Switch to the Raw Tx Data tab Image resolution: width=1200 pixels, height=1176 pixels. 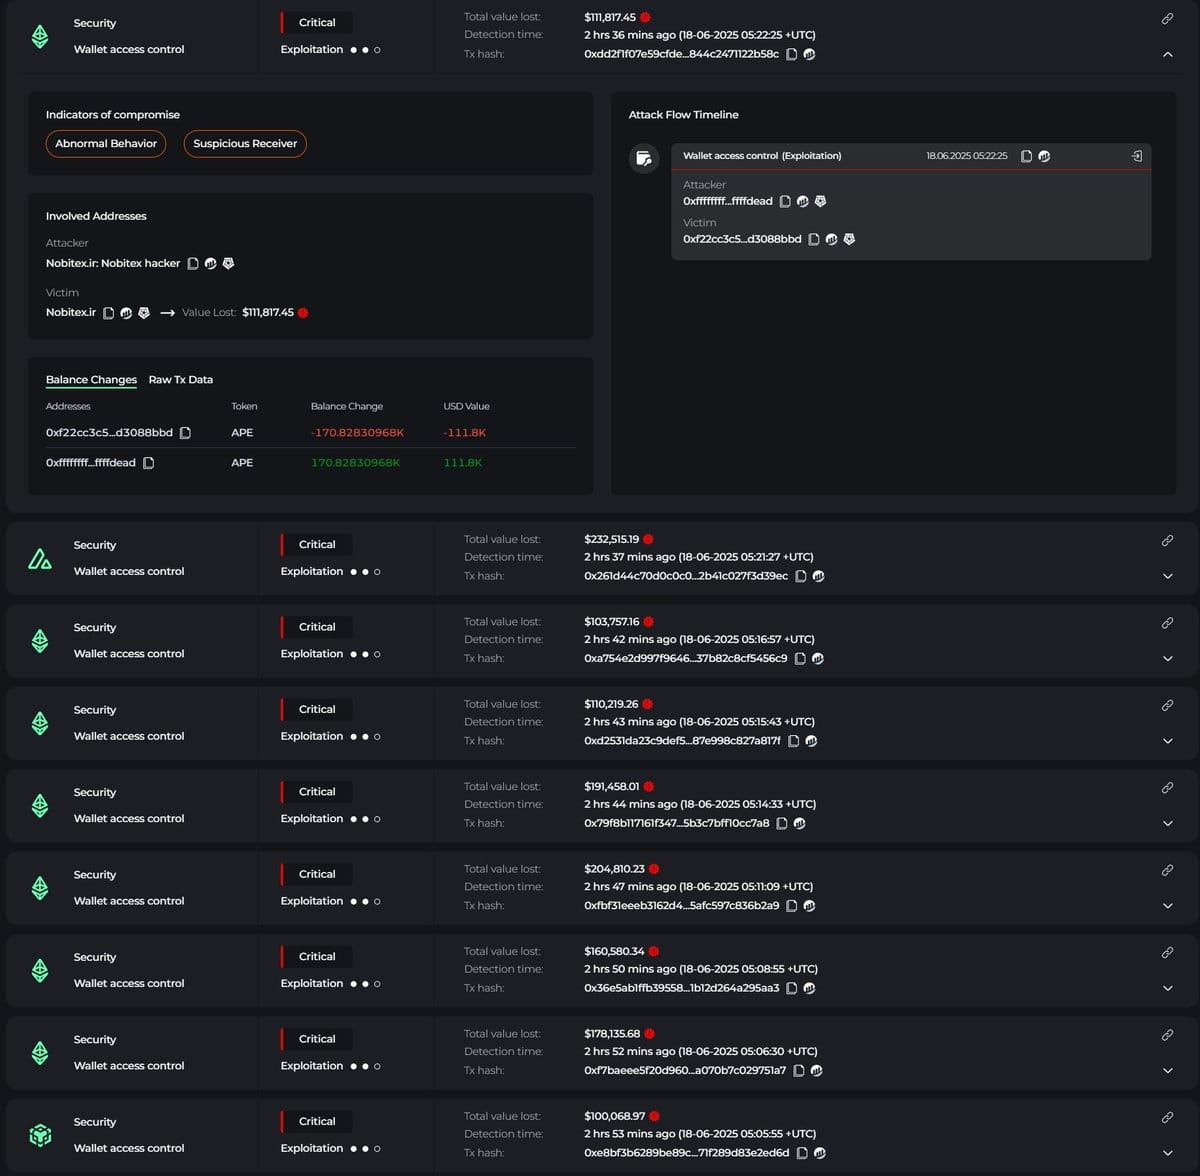click(x=180, y=380)
